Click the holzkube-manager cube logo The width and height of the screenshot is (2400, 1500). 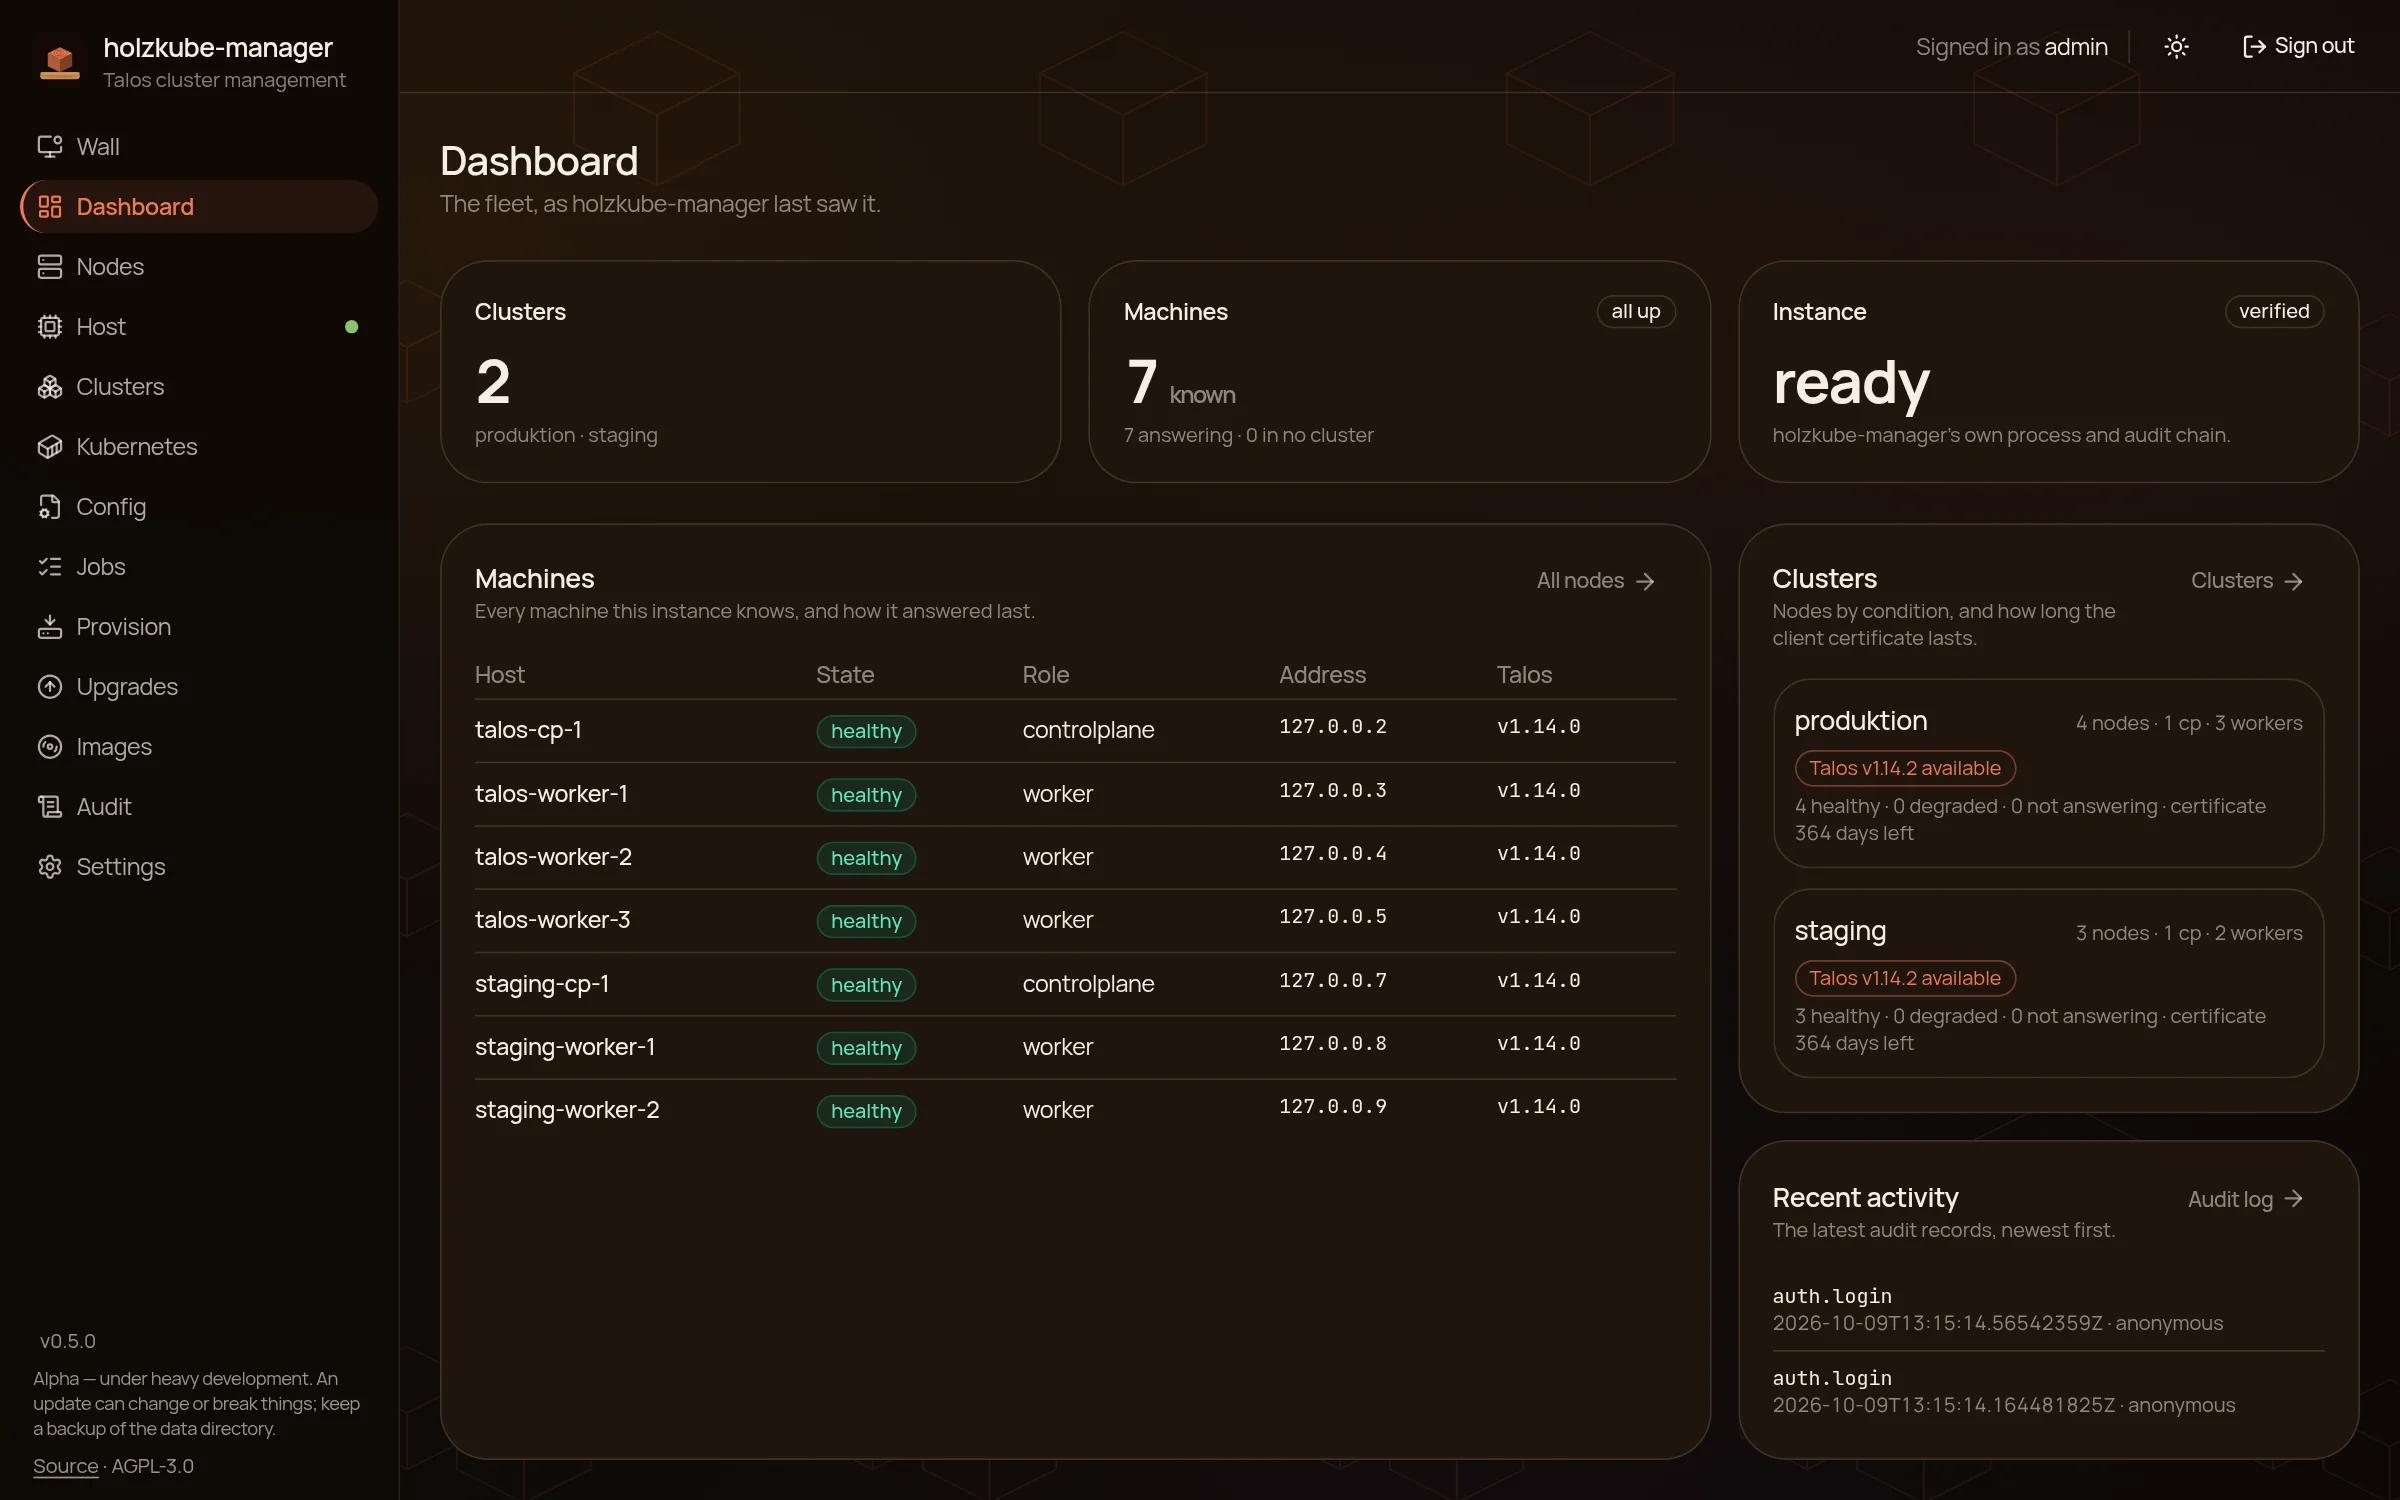pyautogui.click(x=60, y=61)
